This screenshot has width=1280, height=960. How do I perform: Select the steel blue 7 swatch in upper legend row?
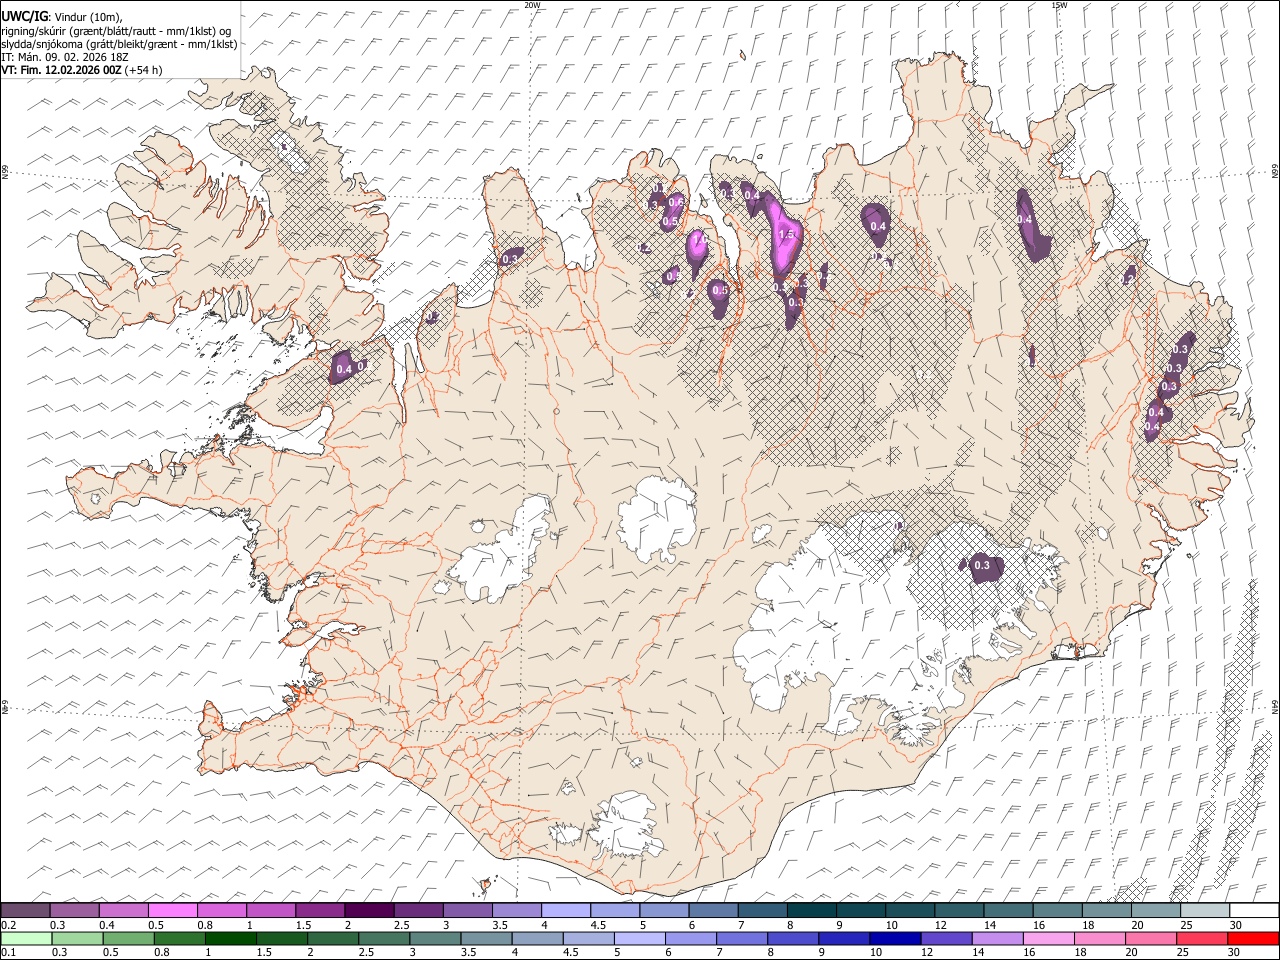pyautogui.click(x=762, y=911)
